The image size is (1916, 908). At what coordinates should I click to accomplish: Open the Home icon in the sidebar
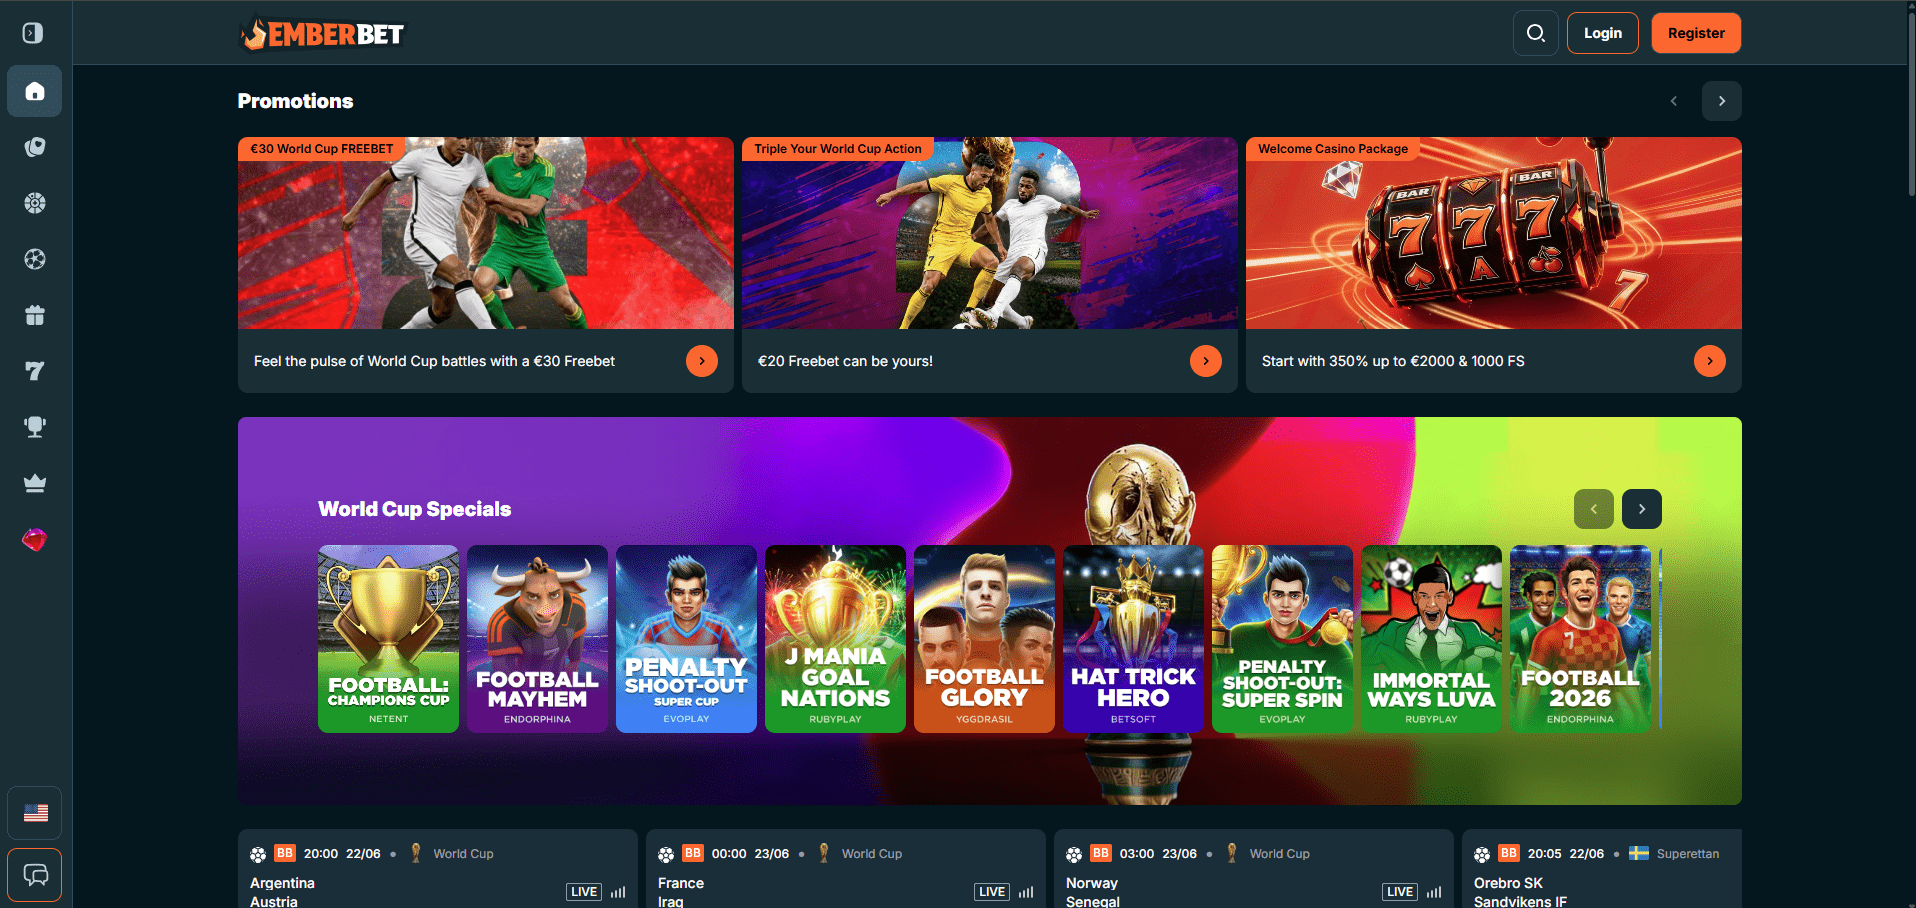tap(35, 92)
